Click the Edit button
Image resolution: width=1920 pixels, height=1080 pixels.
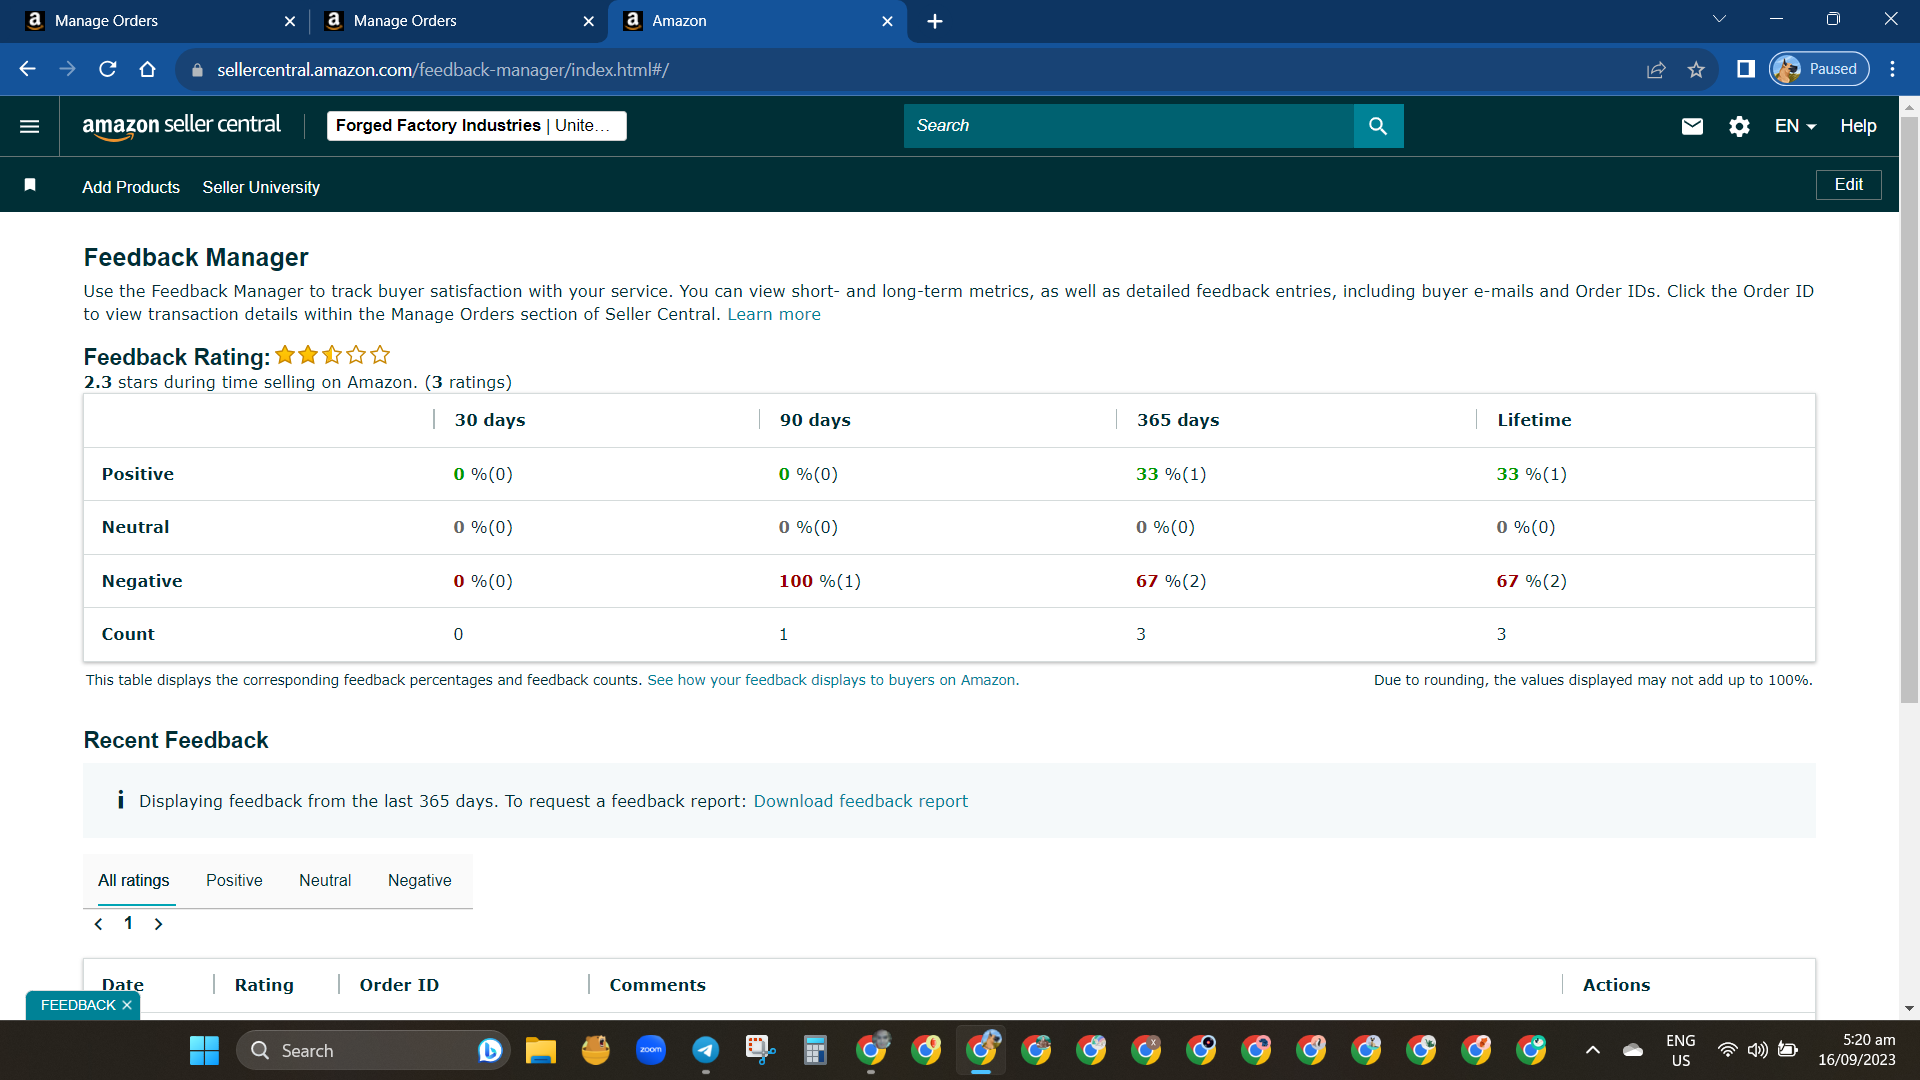[1848, 185]
